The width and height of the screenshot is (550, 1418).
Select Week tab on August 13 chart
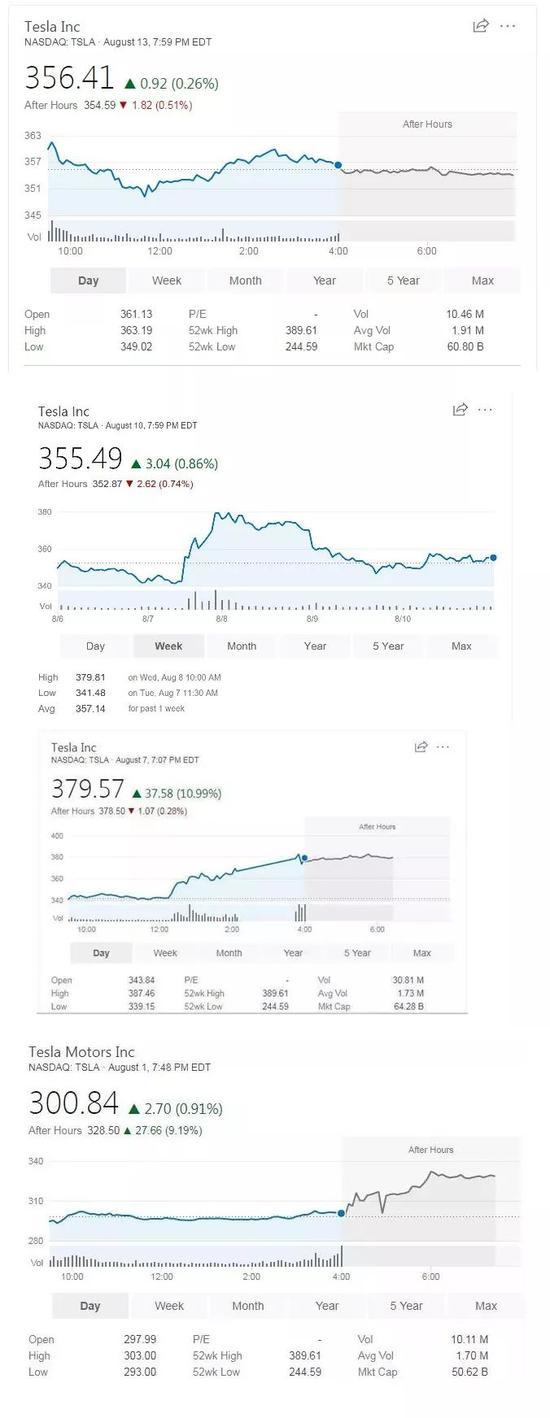(x=167, y=281)
